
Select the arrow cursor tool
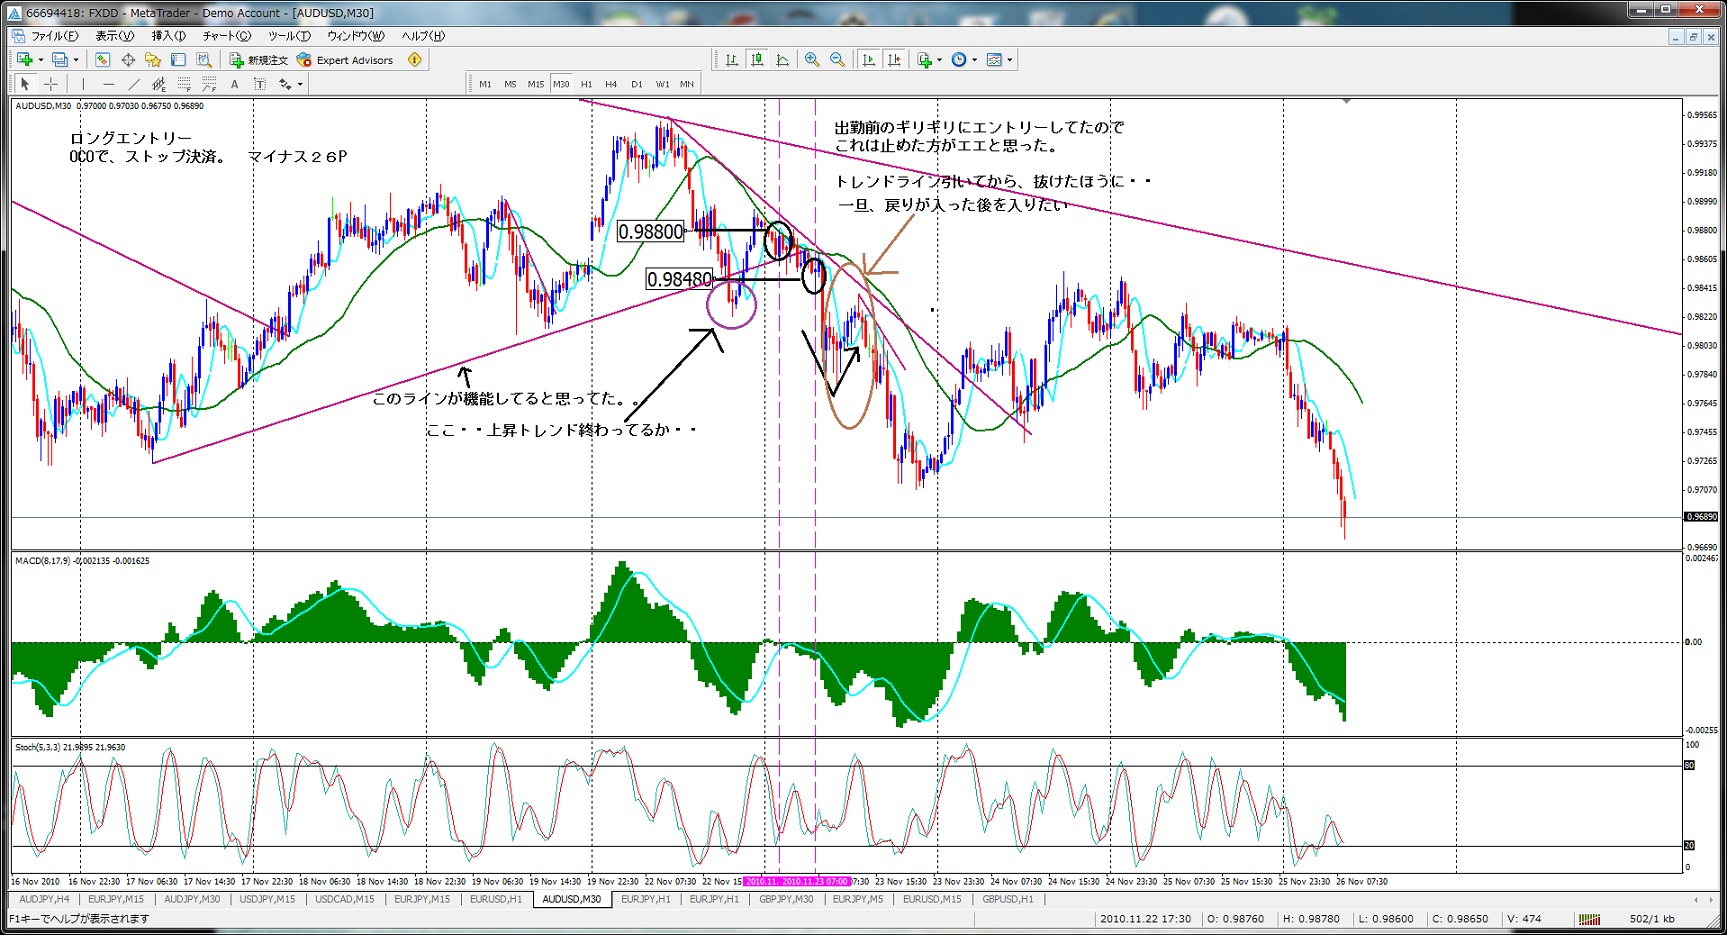pyautogui.click(x=25, y=84)
